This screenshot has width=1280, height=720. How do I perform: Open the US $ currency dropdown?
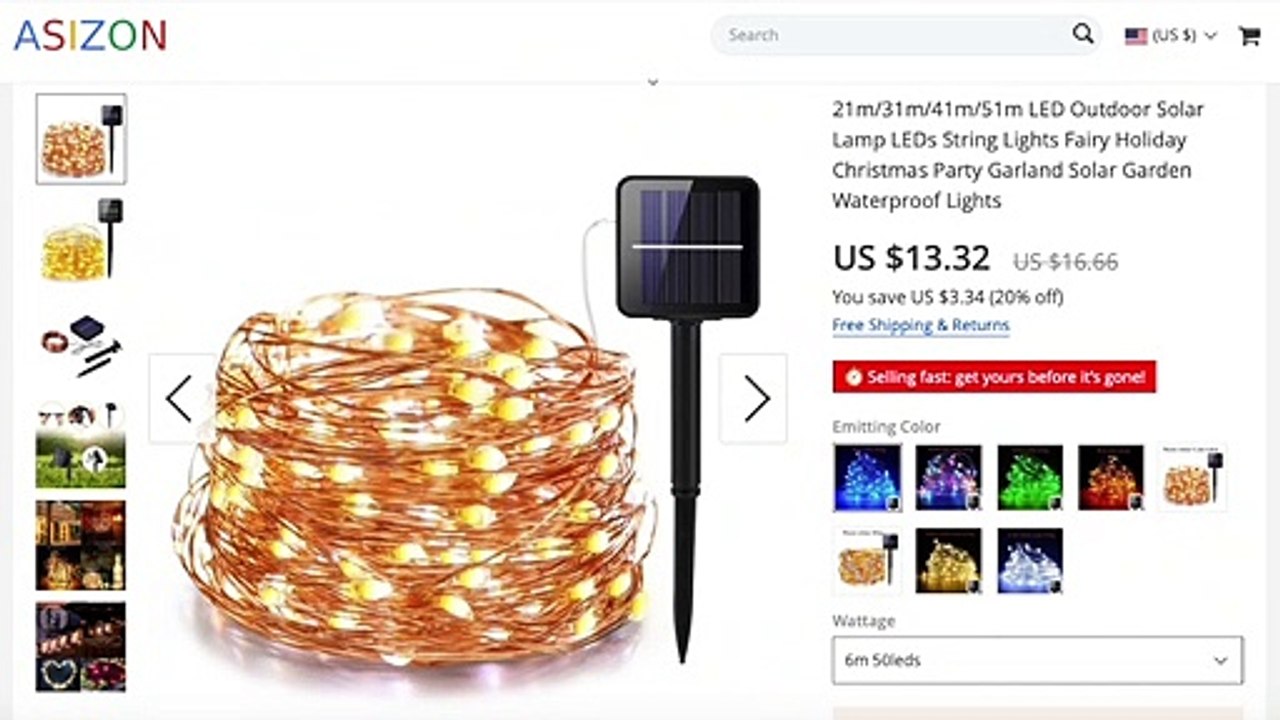click(1170, 36)
